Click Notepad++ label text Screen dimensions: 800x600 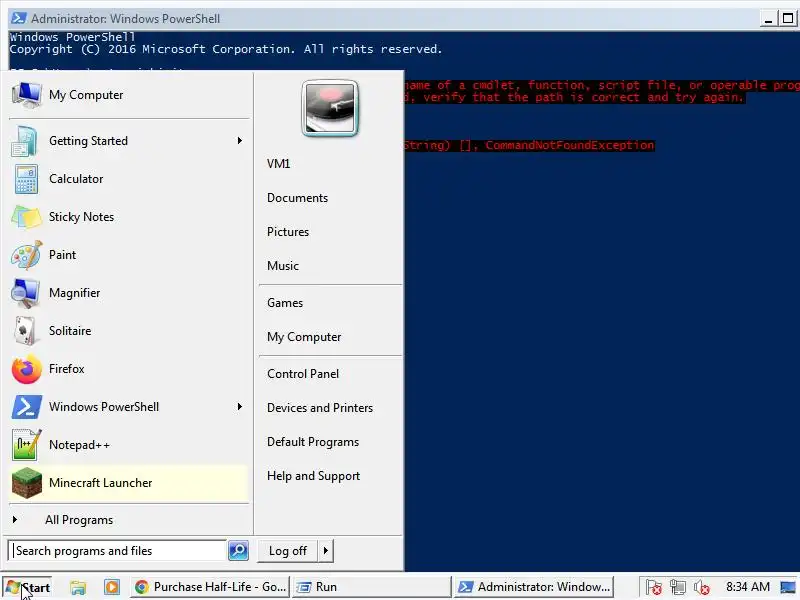click(79, 445)
